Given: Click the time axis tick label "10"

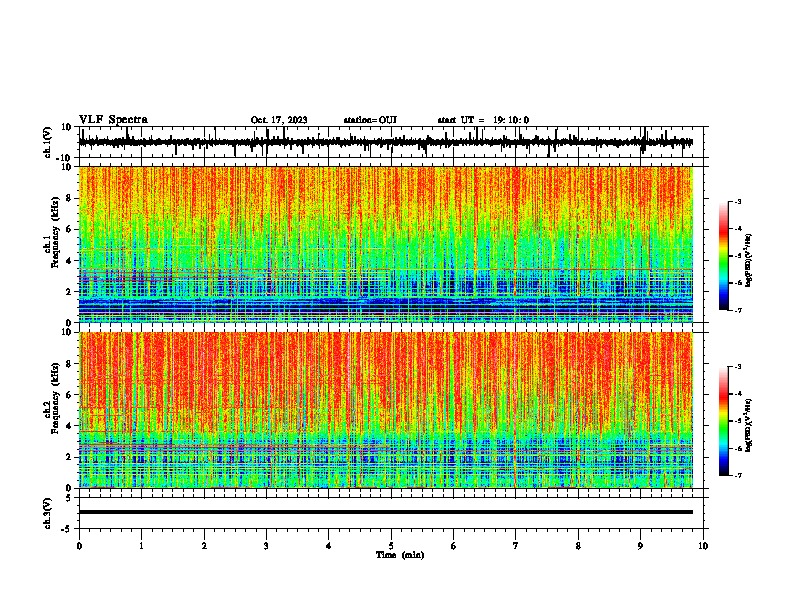Looking at the screenshot, I should [703, 546].
